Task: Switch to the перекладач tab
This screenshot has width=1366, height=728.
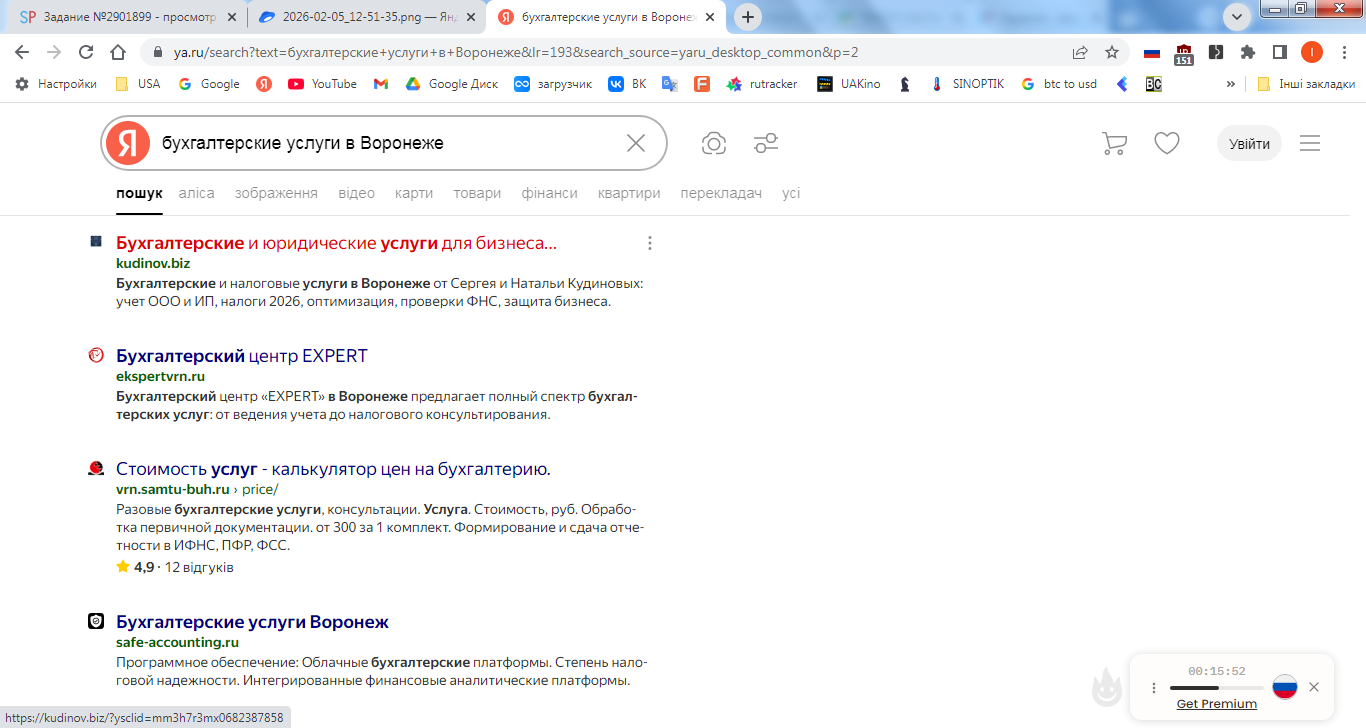Action: pos(721,193)
